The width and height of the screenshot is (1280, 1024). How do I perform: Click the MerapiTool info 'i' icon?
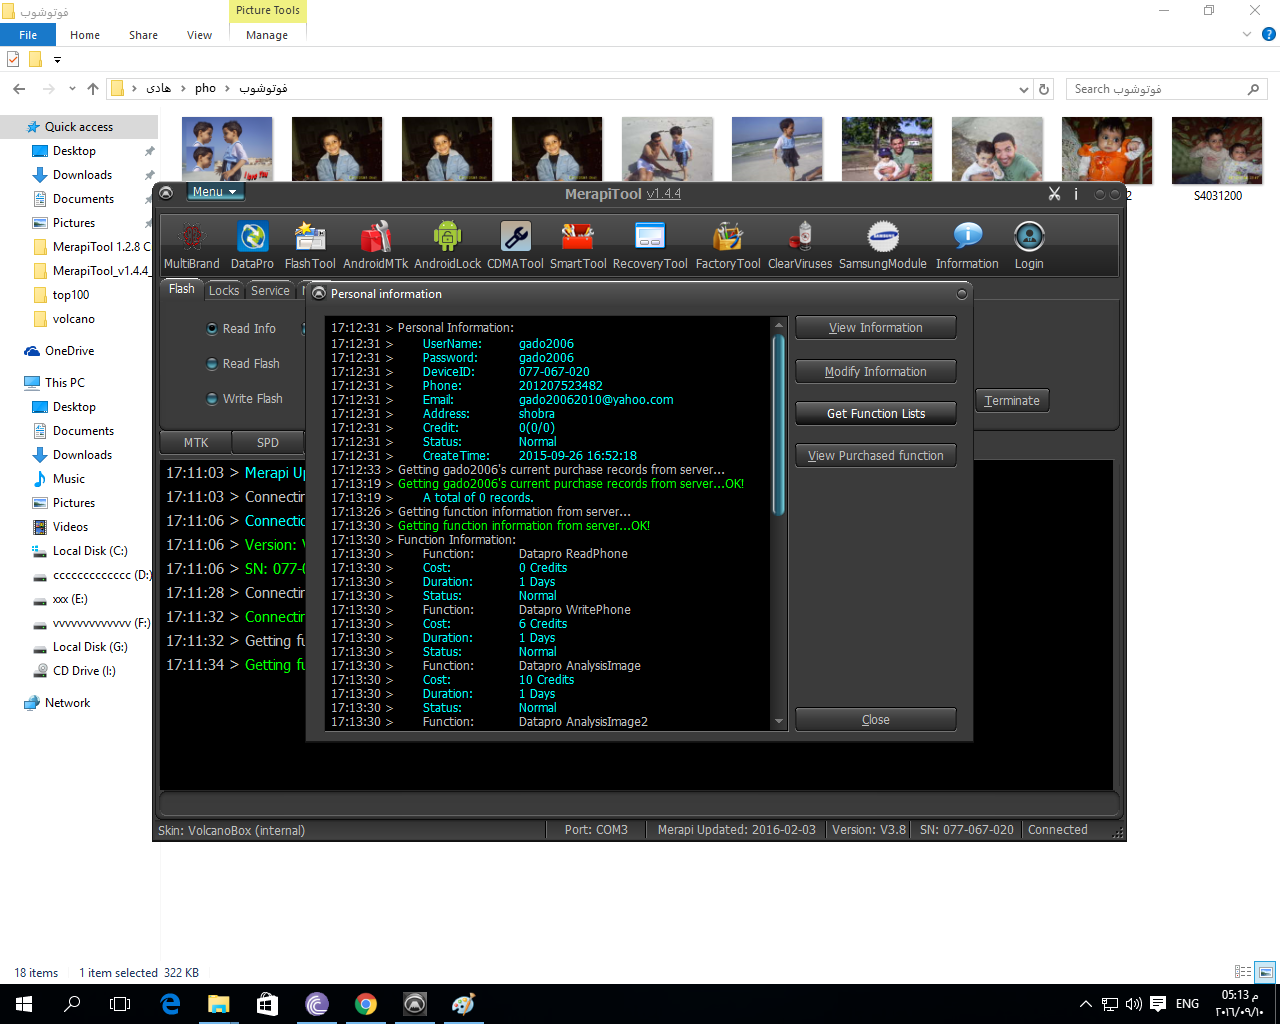click(1076, 194)
